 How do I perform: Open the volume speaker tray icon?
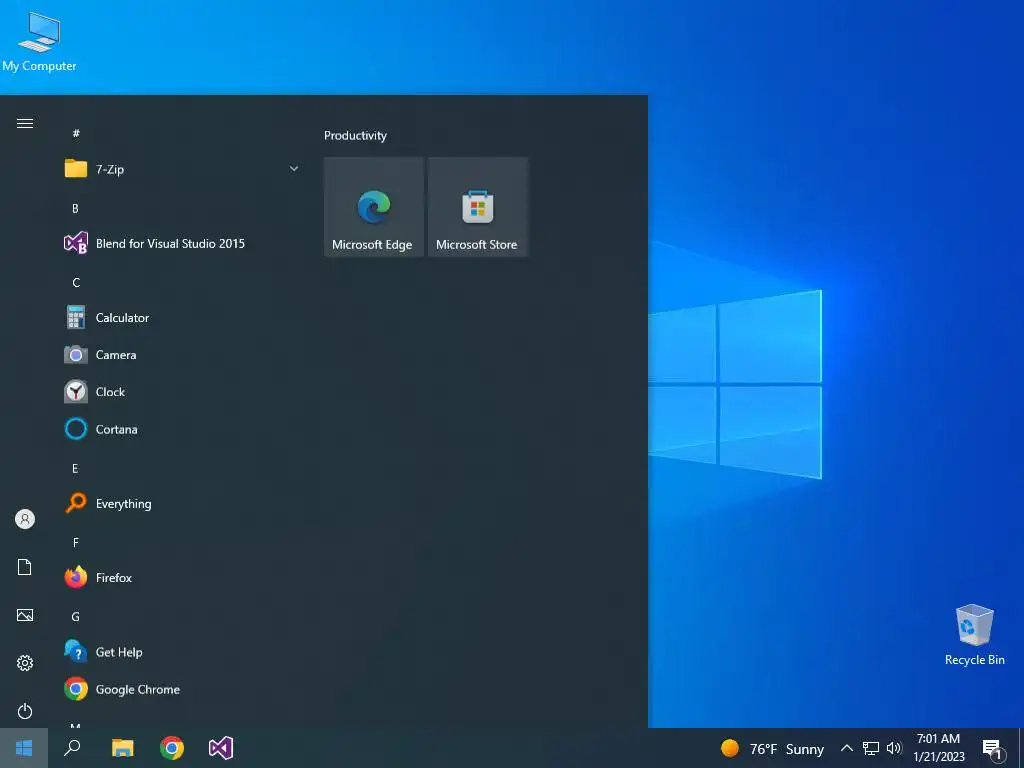[894, 748]
